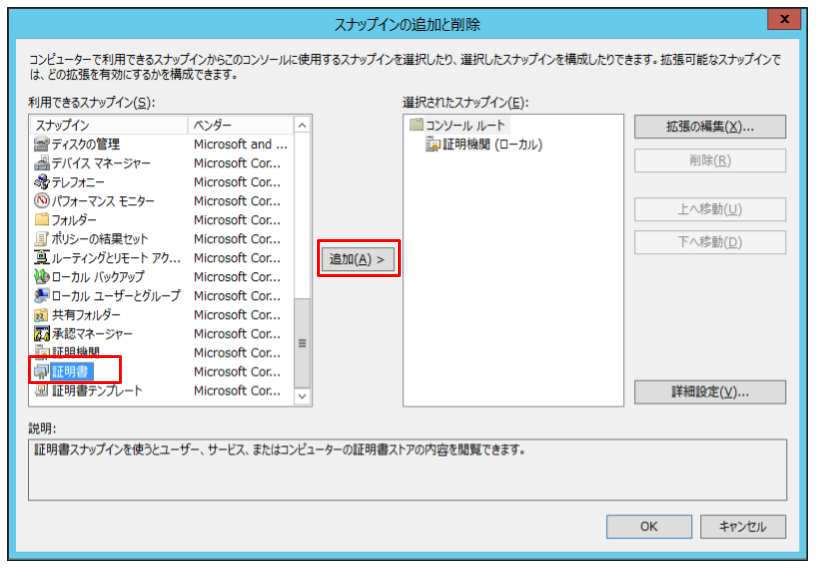Select the コンソール ルート node
This screenshot has width=817, height=569.
pos(457,125)
